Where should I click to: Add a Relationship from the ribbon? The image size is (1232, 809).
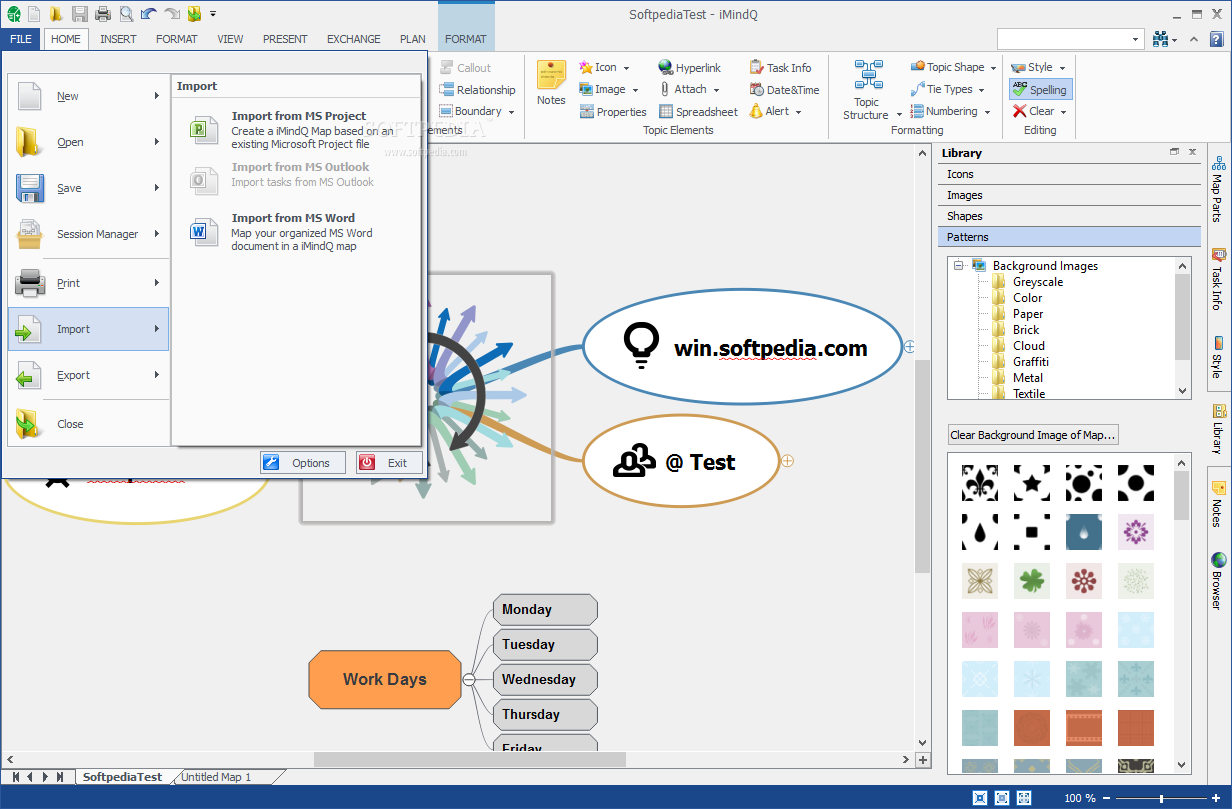click(x=477, y=90)
